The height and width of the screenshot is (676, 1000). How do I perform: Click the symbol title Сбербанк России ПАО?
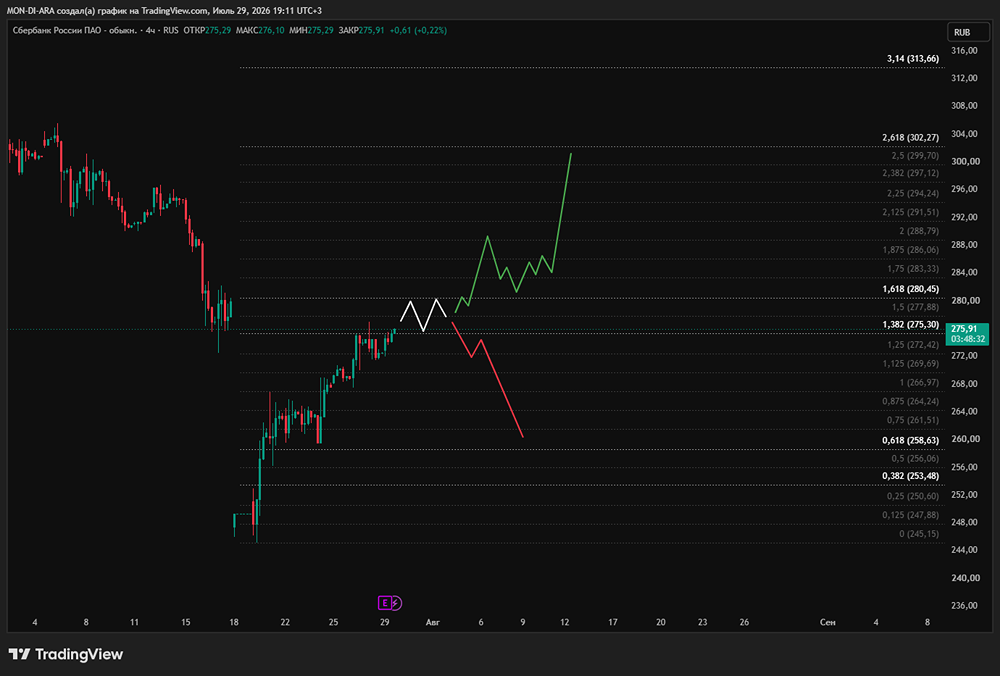(x=59, y=30)
